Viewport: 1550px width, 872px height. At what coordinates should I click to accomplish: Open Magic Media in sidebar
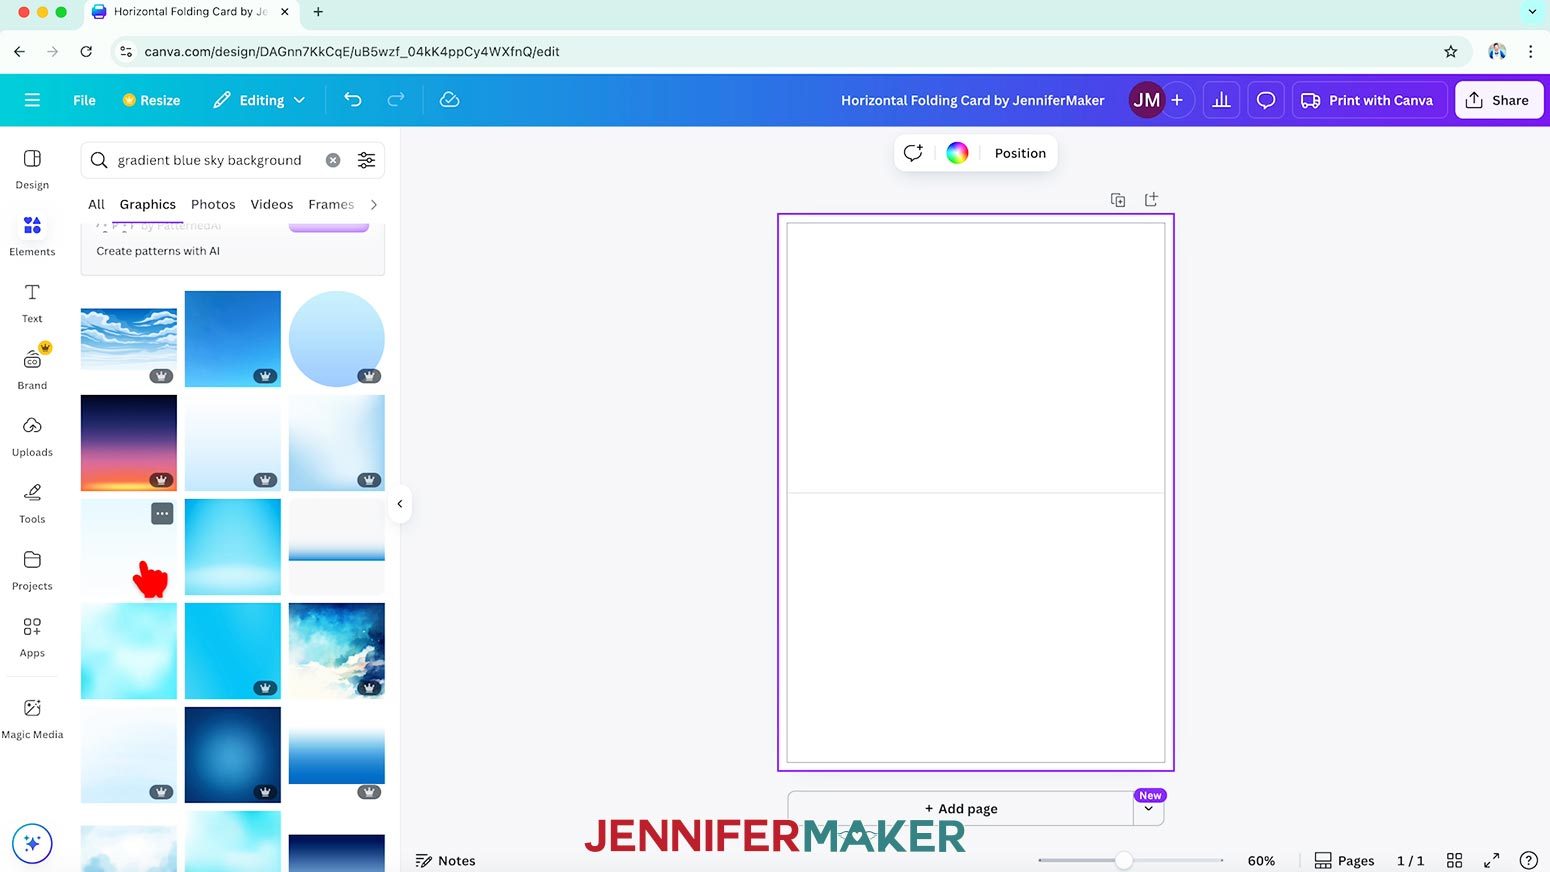coord(32,719)
